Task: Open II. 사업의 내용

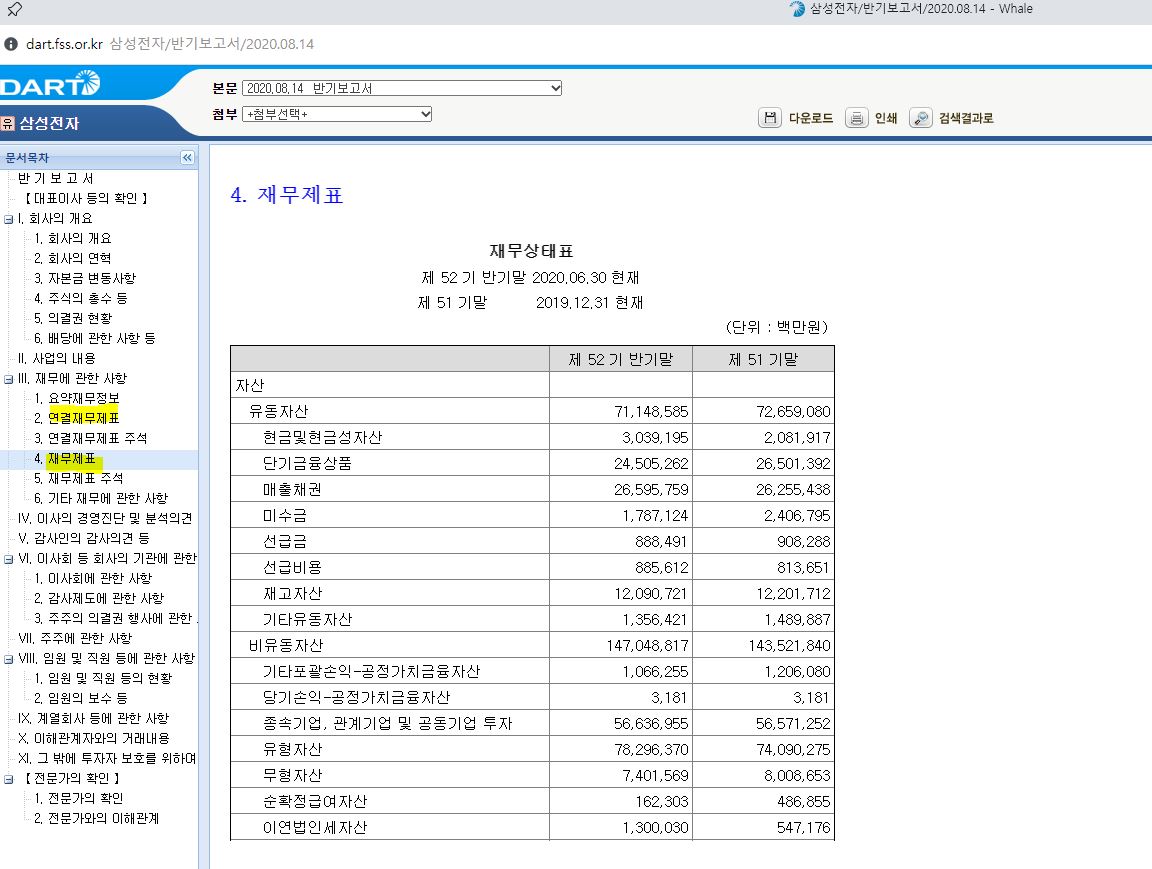Action: click(57, 358)
